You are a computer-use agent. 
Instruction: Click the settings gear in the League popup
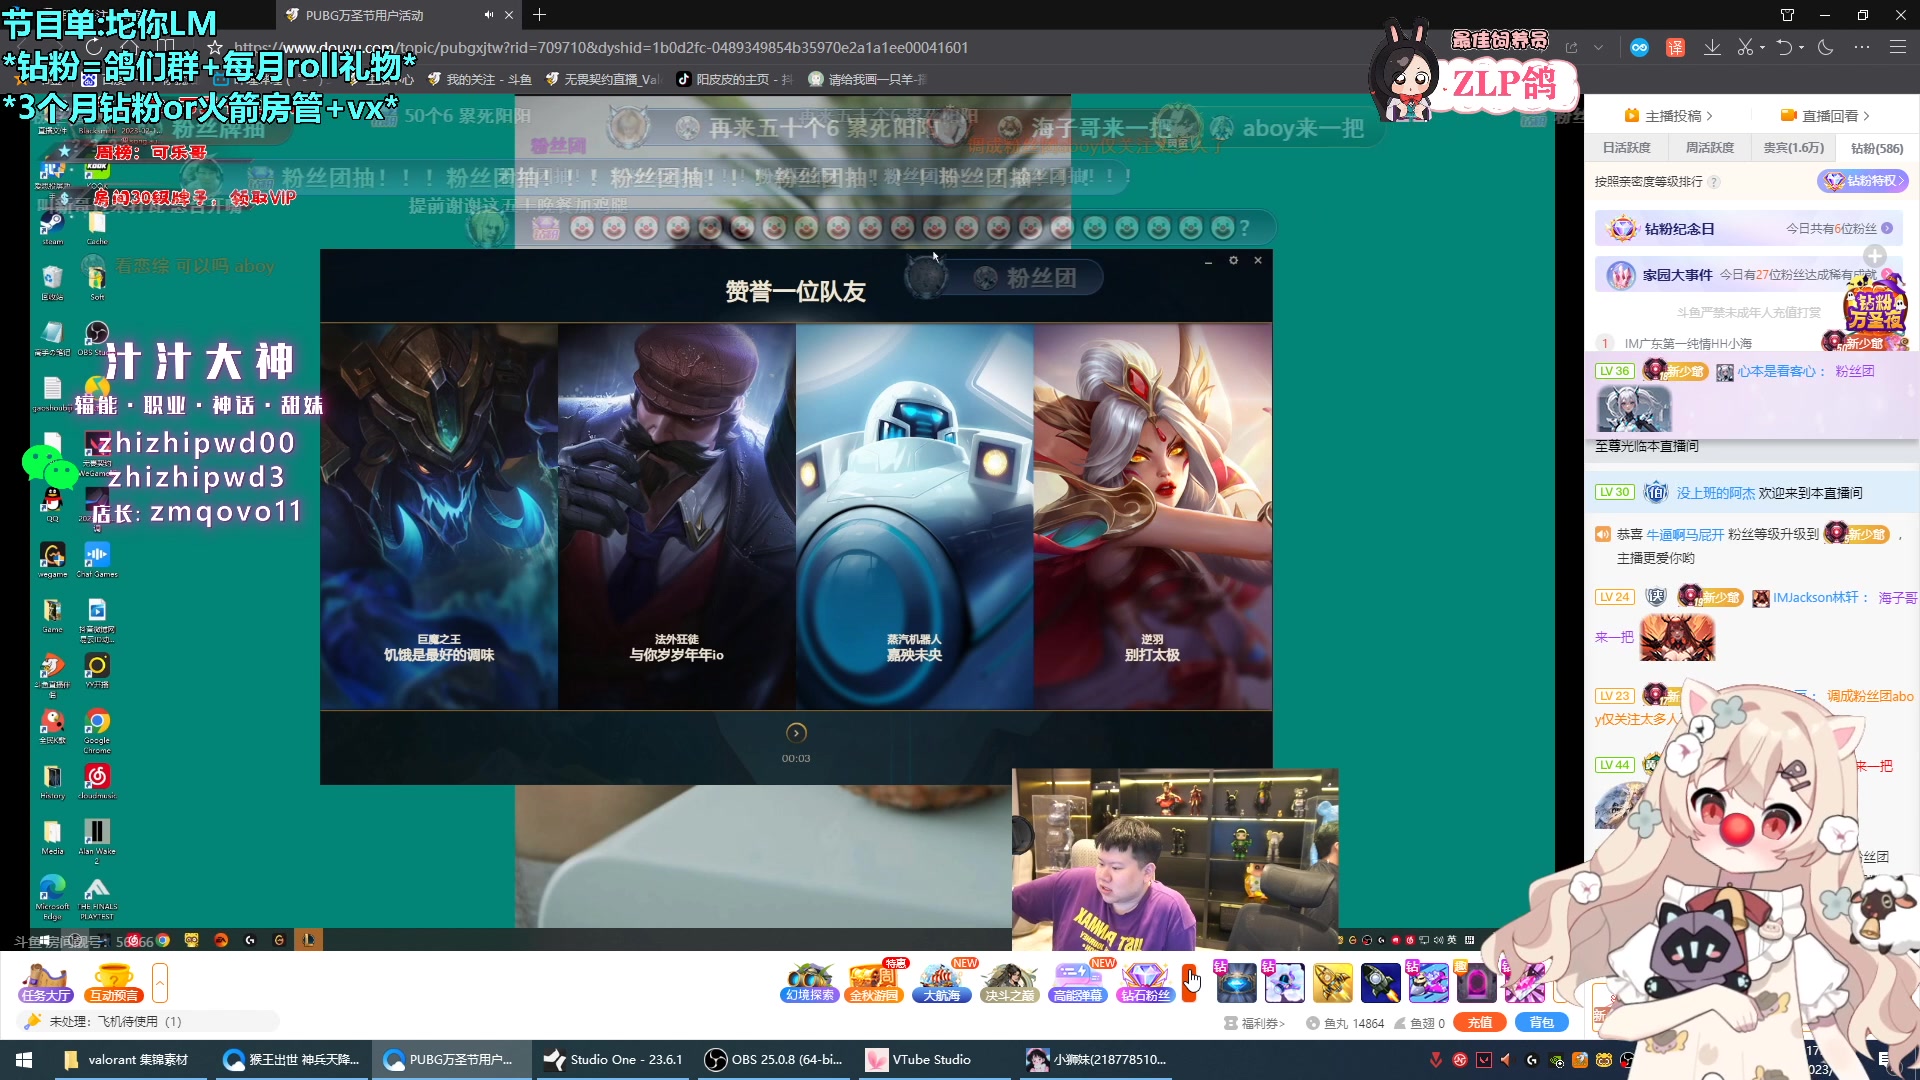point(1233,260)
